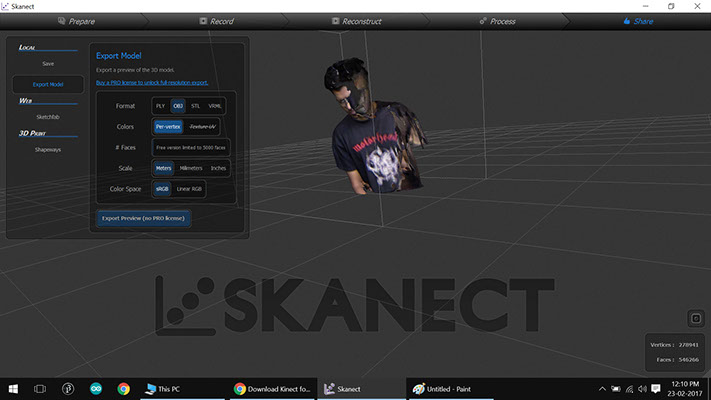711x400 pixels.
Task: Open battery status tray icon
Action: coord(616,389)
